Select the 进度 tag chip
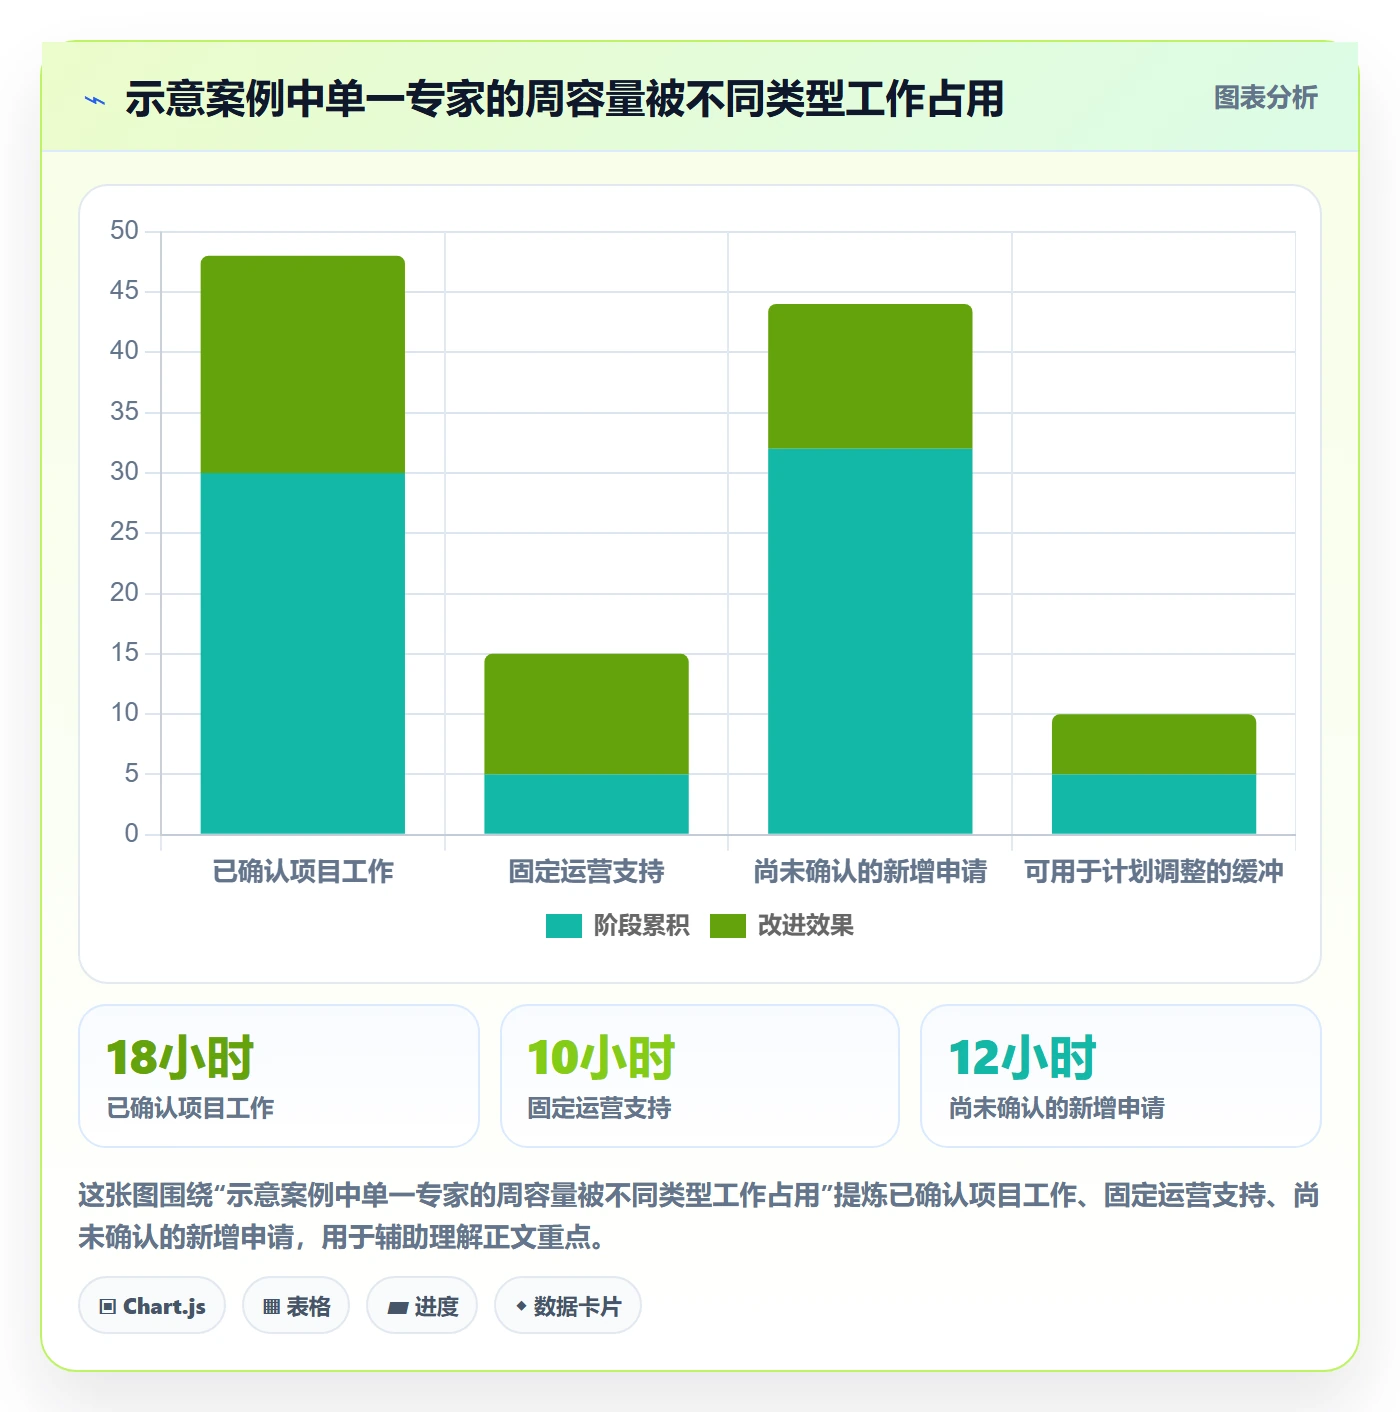The image size is (1400, 1412). [x=422, y=1306]
